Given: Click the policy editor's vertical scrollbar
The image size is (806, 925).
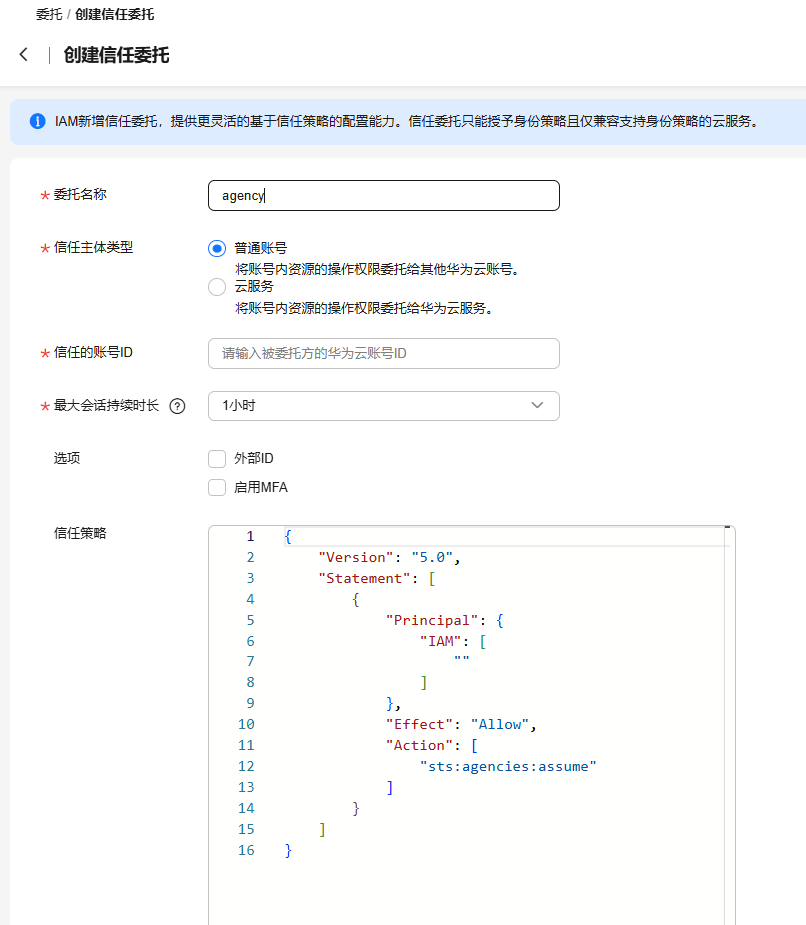Looking at the screenshot, I should click(728, 726).
